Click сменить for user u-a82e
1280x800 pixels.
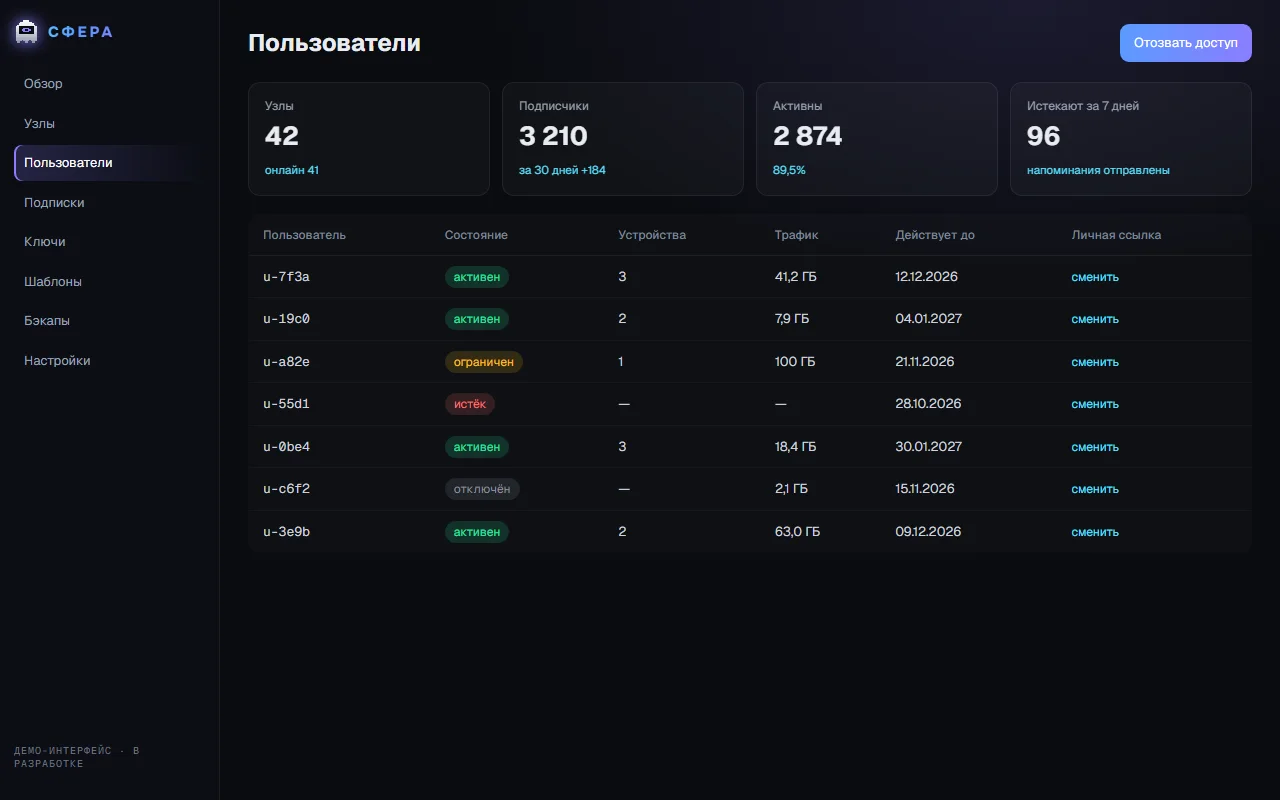tap(1095, 362)
